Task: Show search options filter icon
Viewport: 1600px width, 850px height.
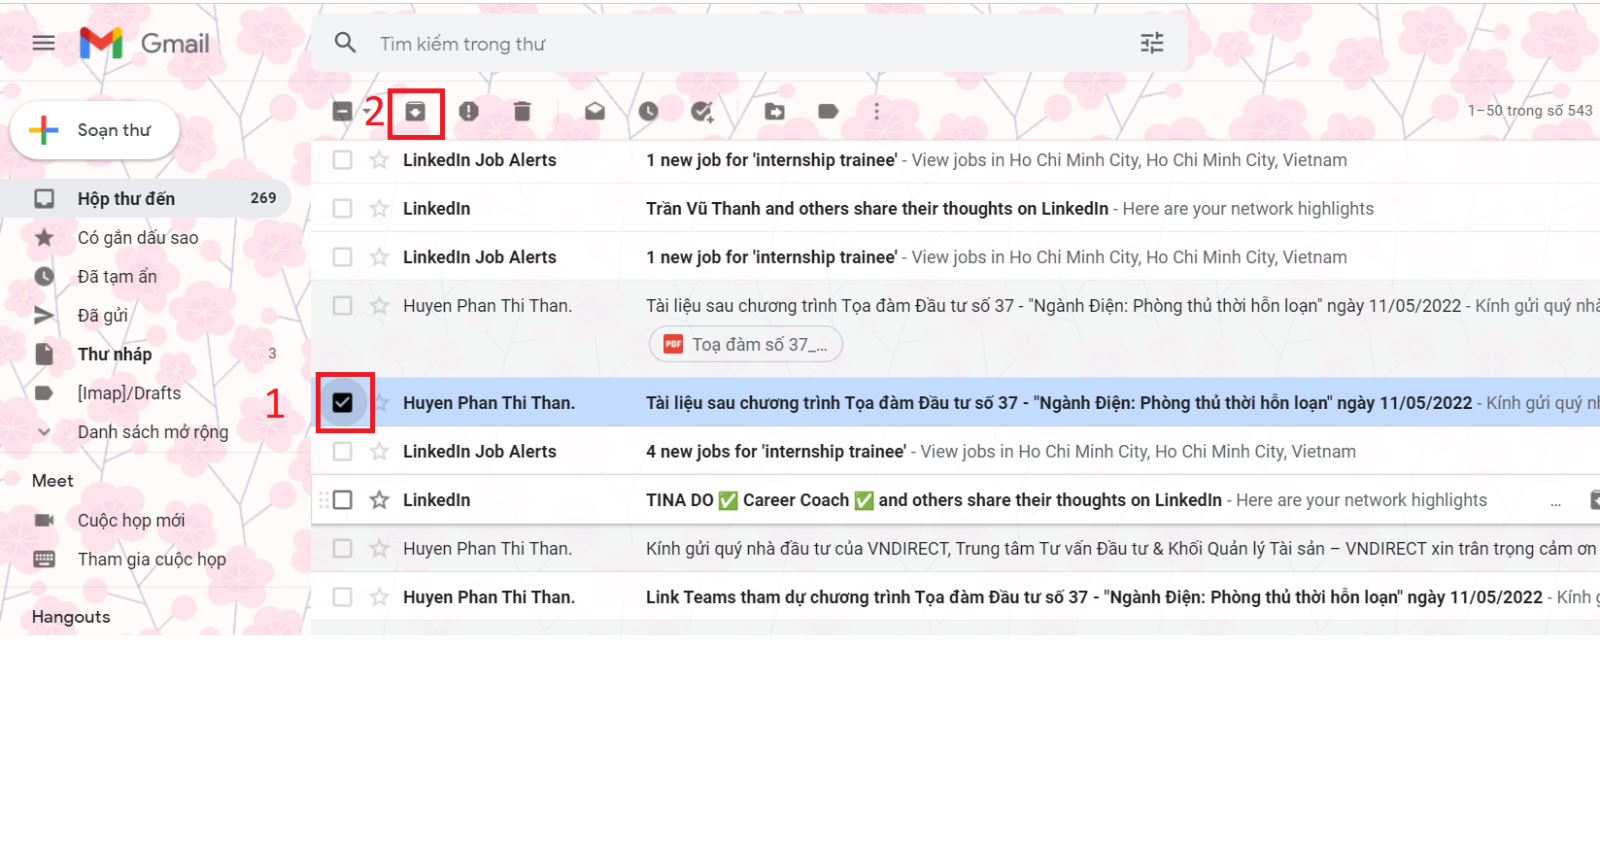Action: click(1152, 43)
